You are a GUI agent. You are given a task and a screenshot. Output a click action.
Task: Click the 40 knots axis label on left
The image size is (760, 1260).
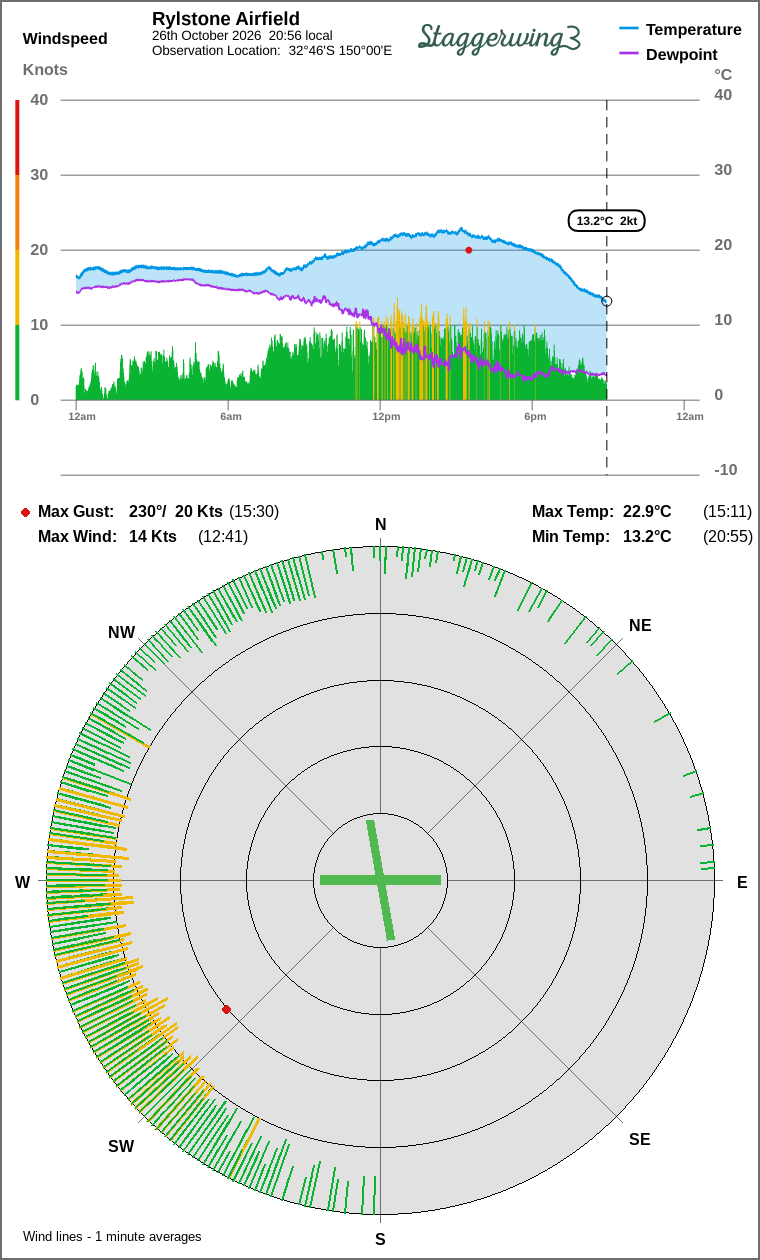tap(39, 99)
